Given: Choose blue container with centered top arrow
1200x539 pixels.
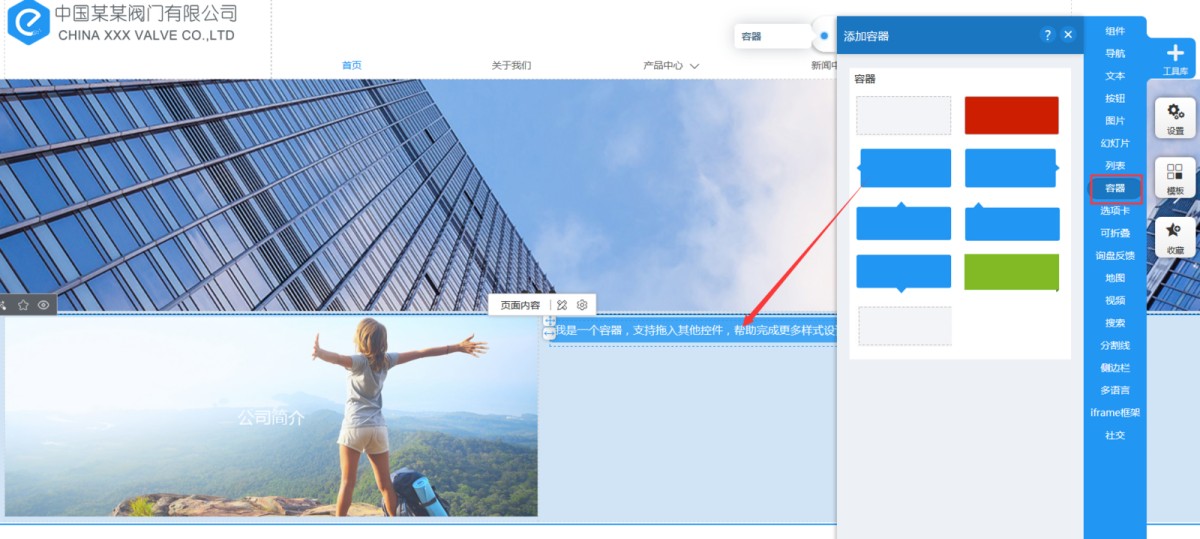Looking at the screenshot, I should (x=903, y=221).
